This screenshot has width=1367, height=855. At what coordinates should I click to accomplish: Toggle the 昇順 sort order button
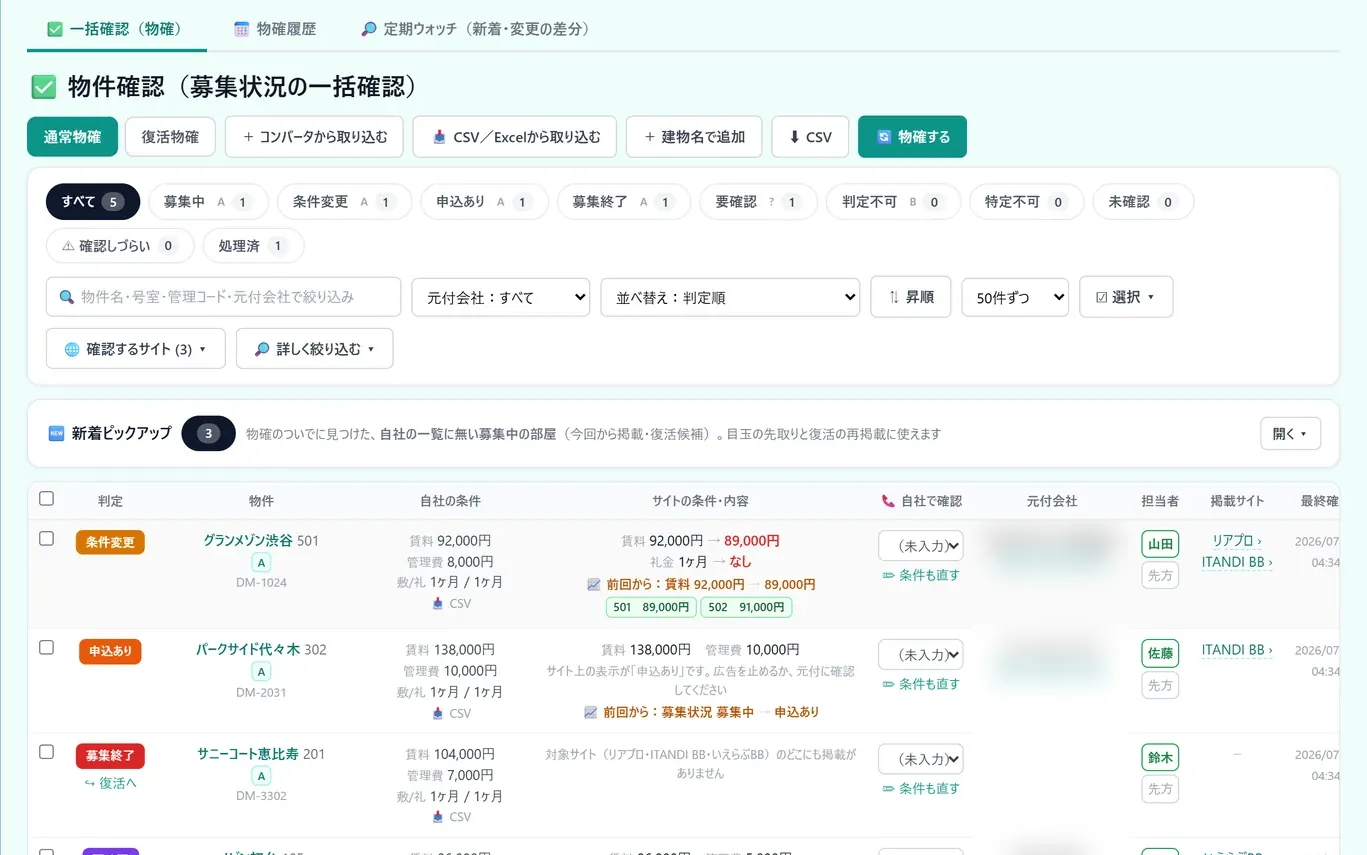(x=911, y=297)
